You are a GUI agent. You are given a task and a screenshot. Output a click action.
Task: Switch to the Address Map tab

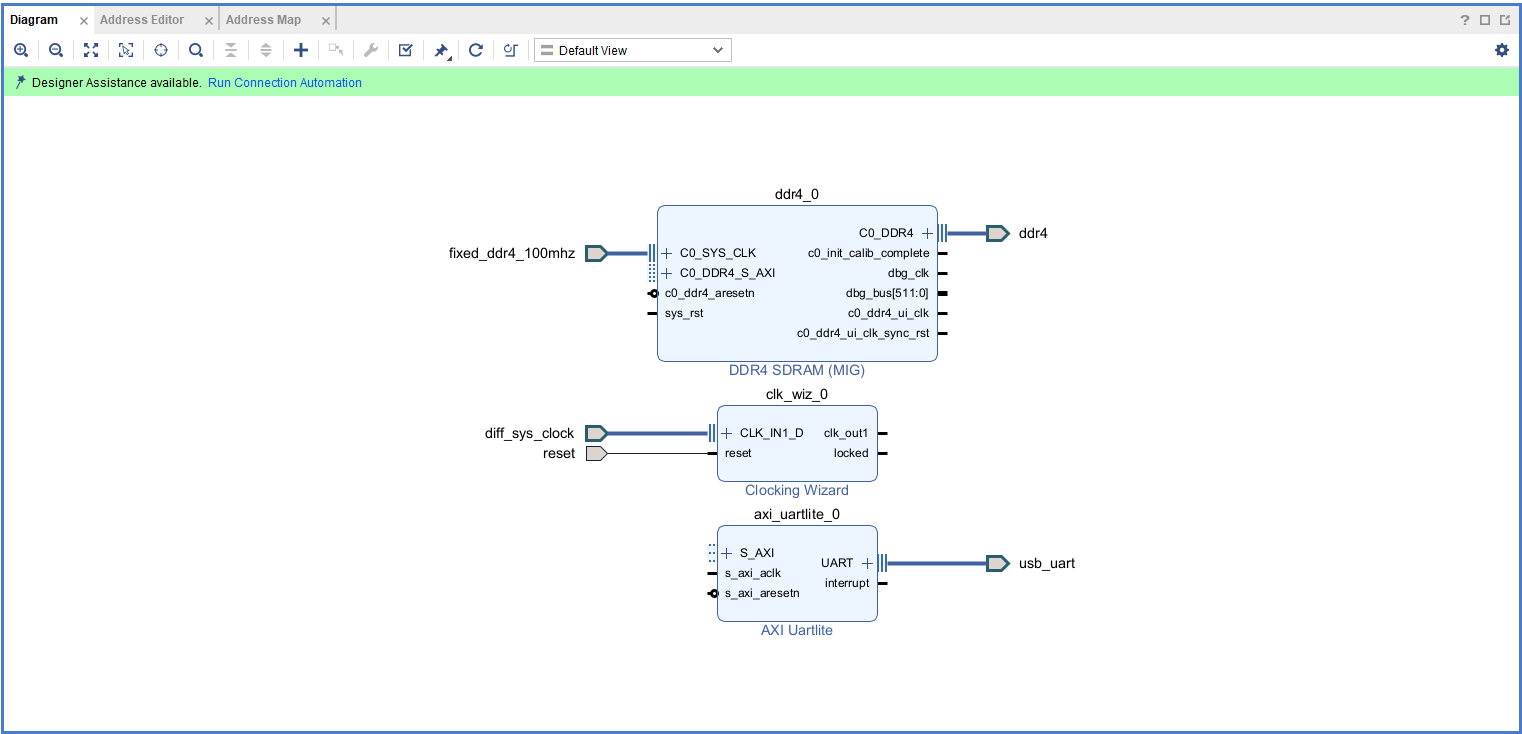point(263,20)
